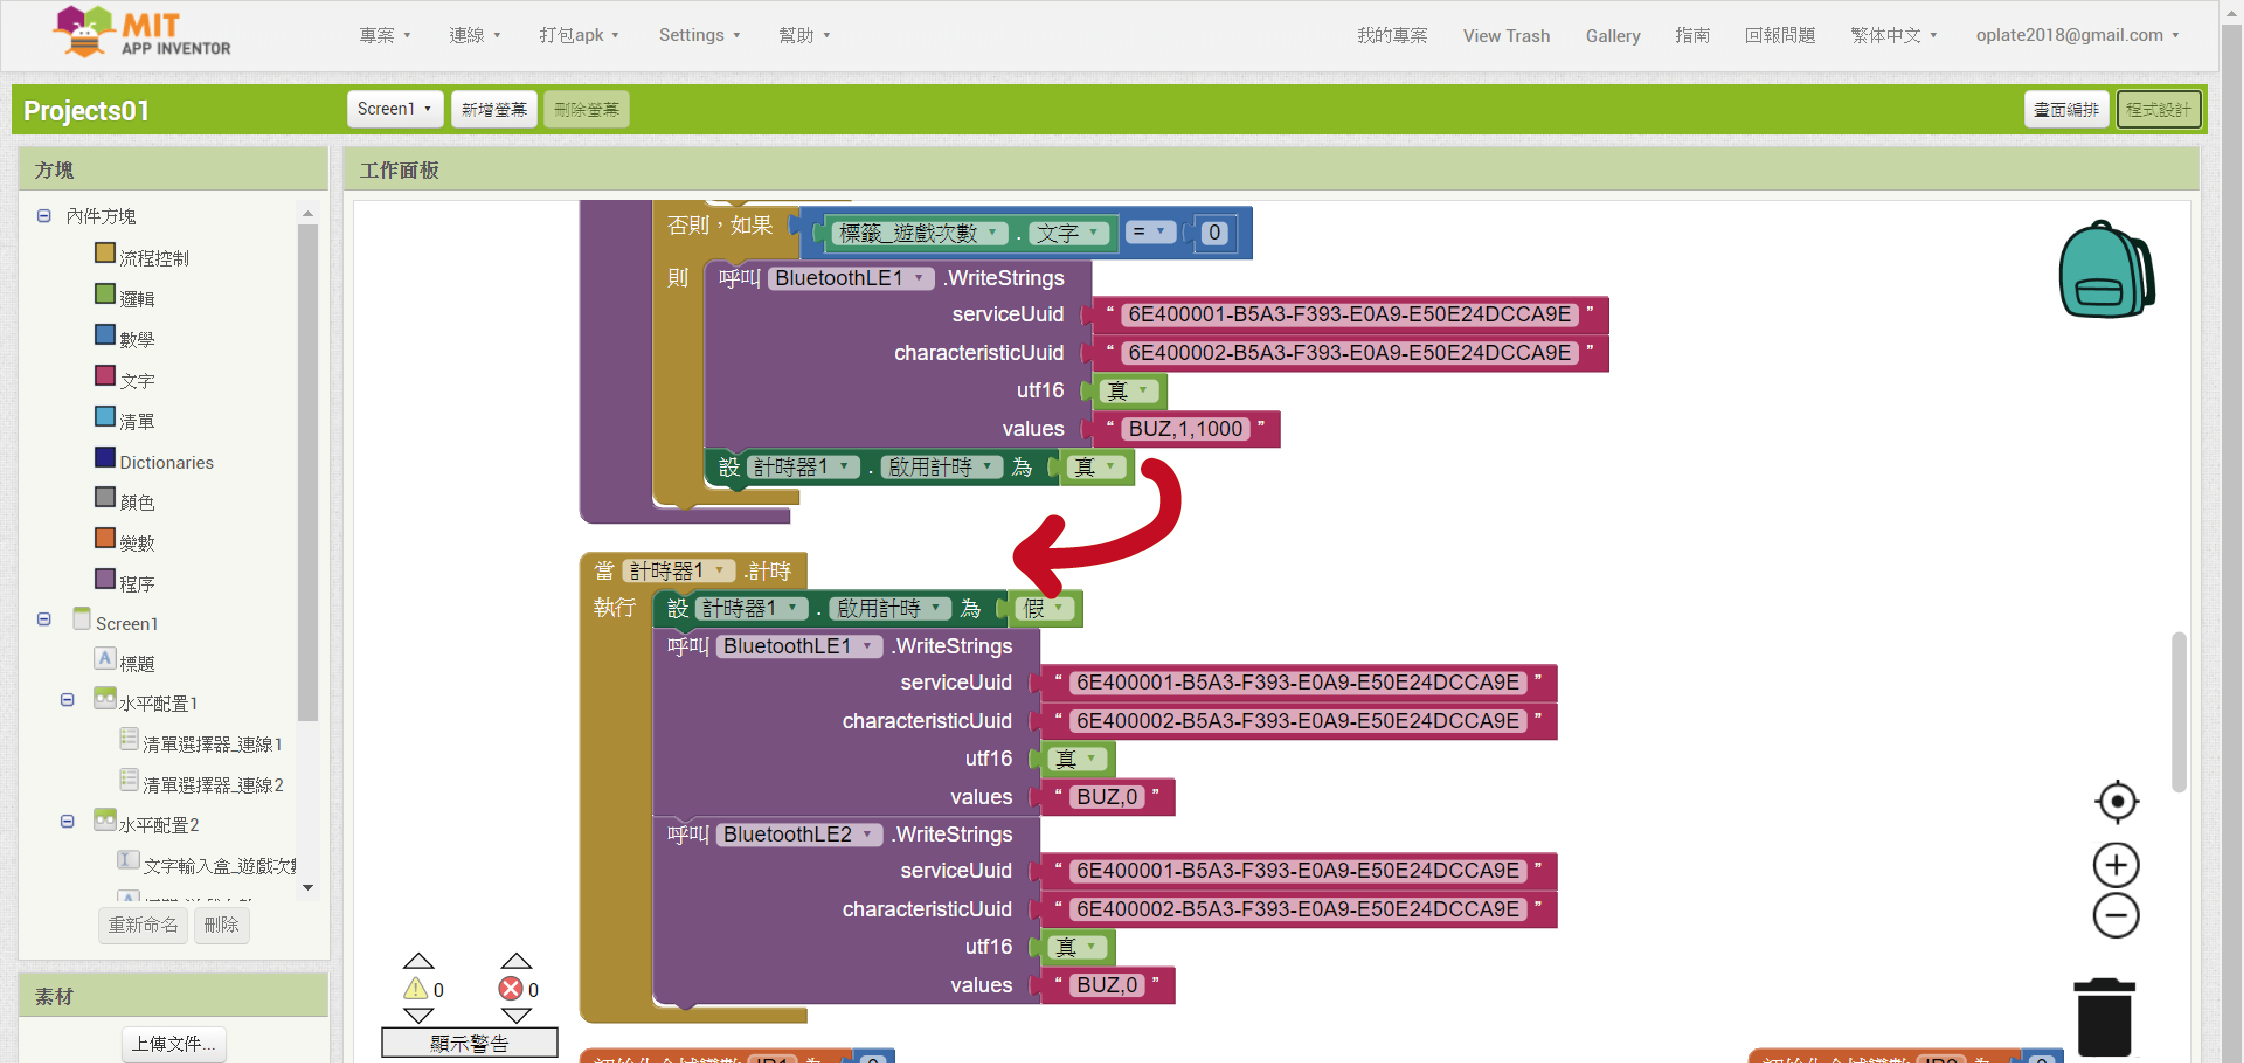
Task: Center workspace using the target icon
Action: click(x=2116, y=801)
